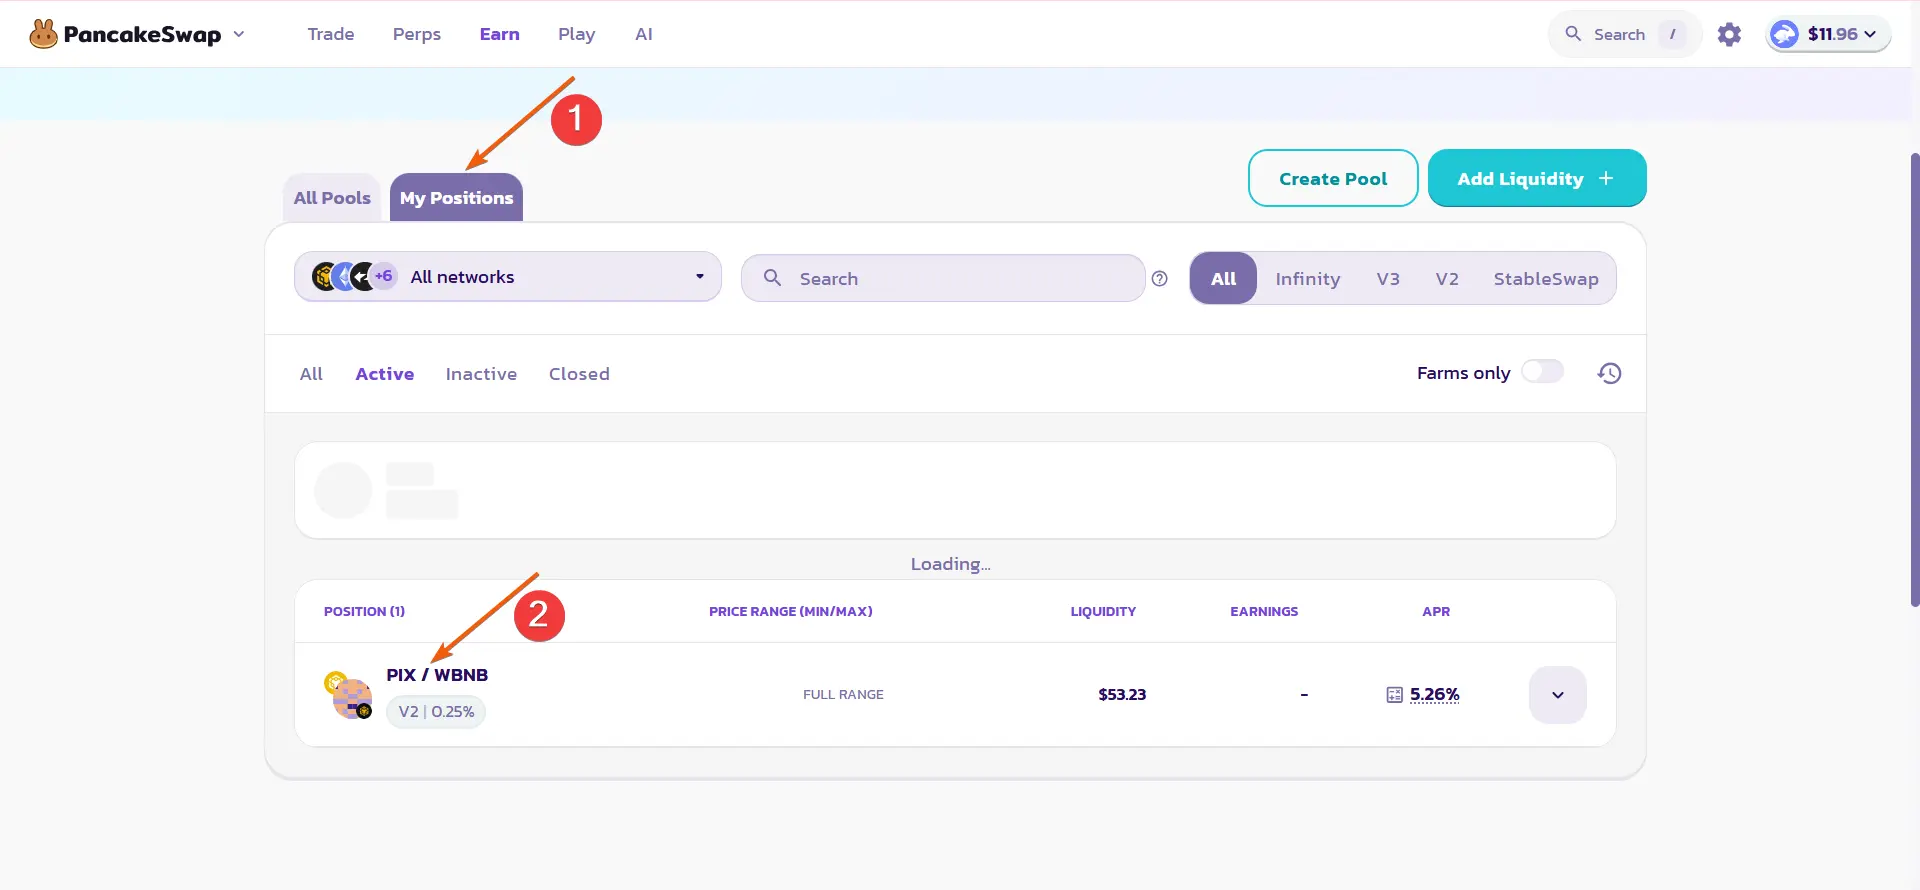
Task: Expand the PIX / WBNB position row chevron
Action: 1558,695
